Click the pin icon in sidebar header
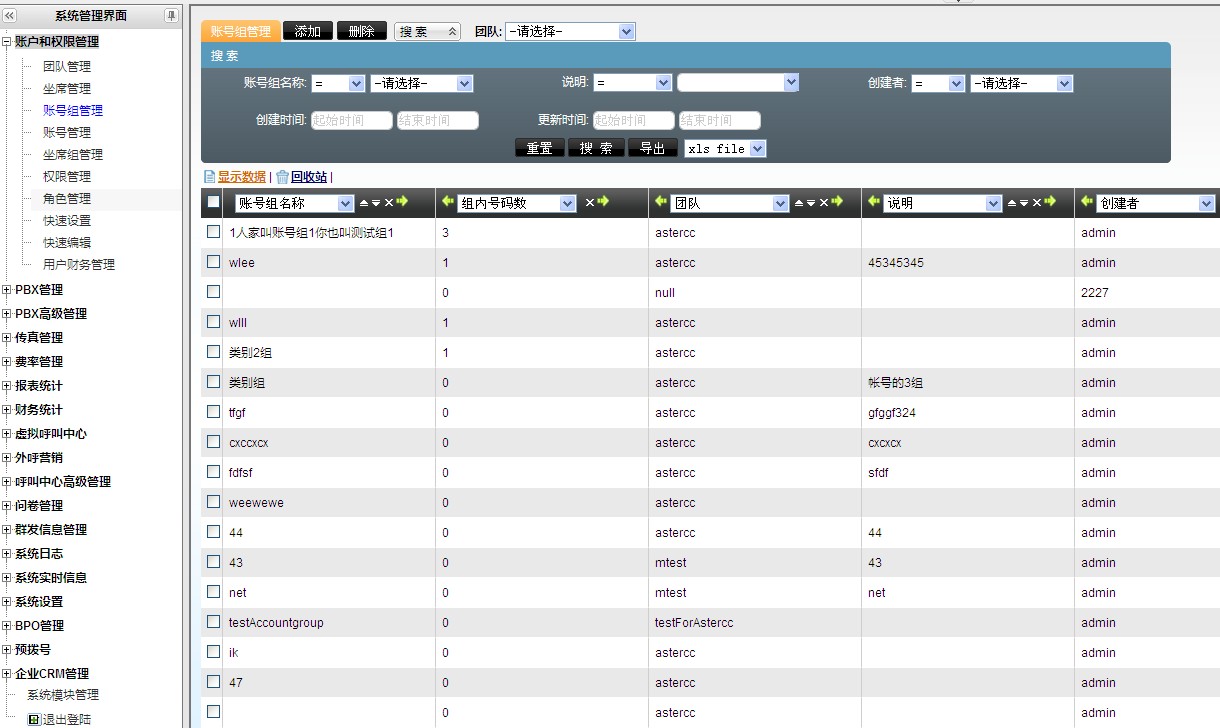The width and height of the screenshot is (1220, 728). pos(171,16)
